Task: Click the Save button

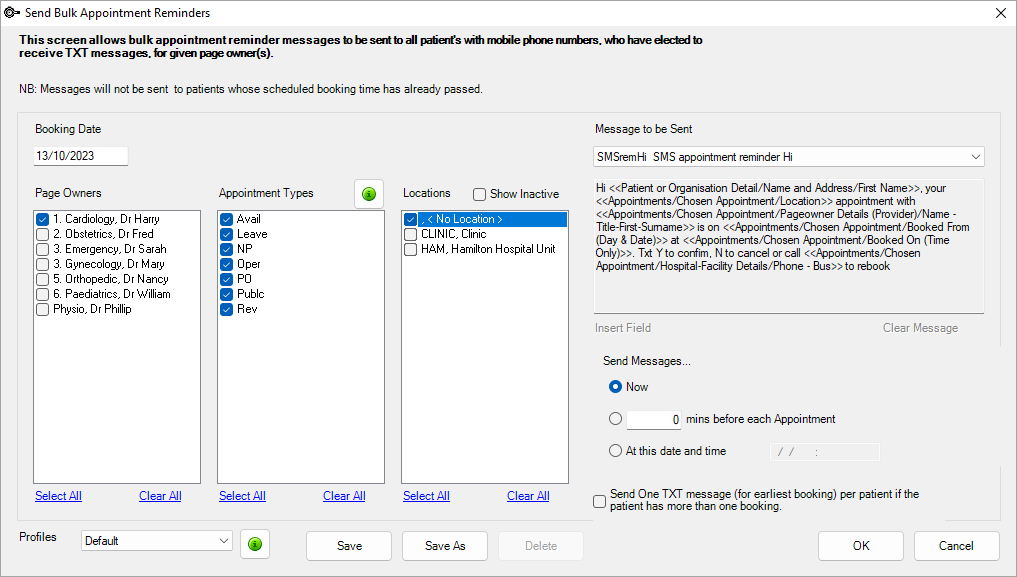Action: click(x=349, y=546)
